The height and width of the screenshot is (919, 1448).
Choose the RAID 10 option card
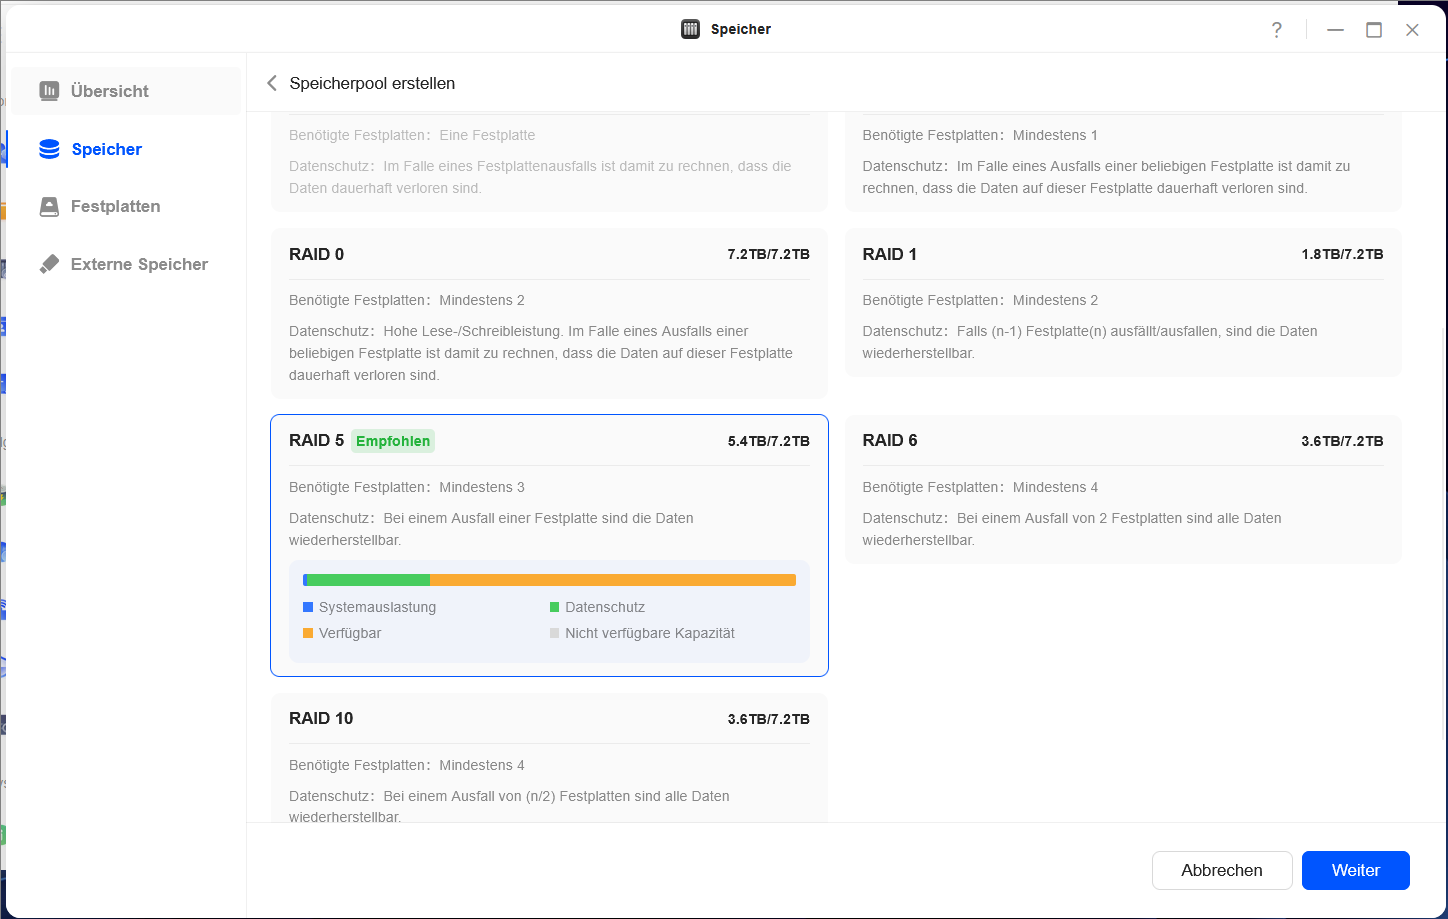pyautogui.click(x=549, y=758)
